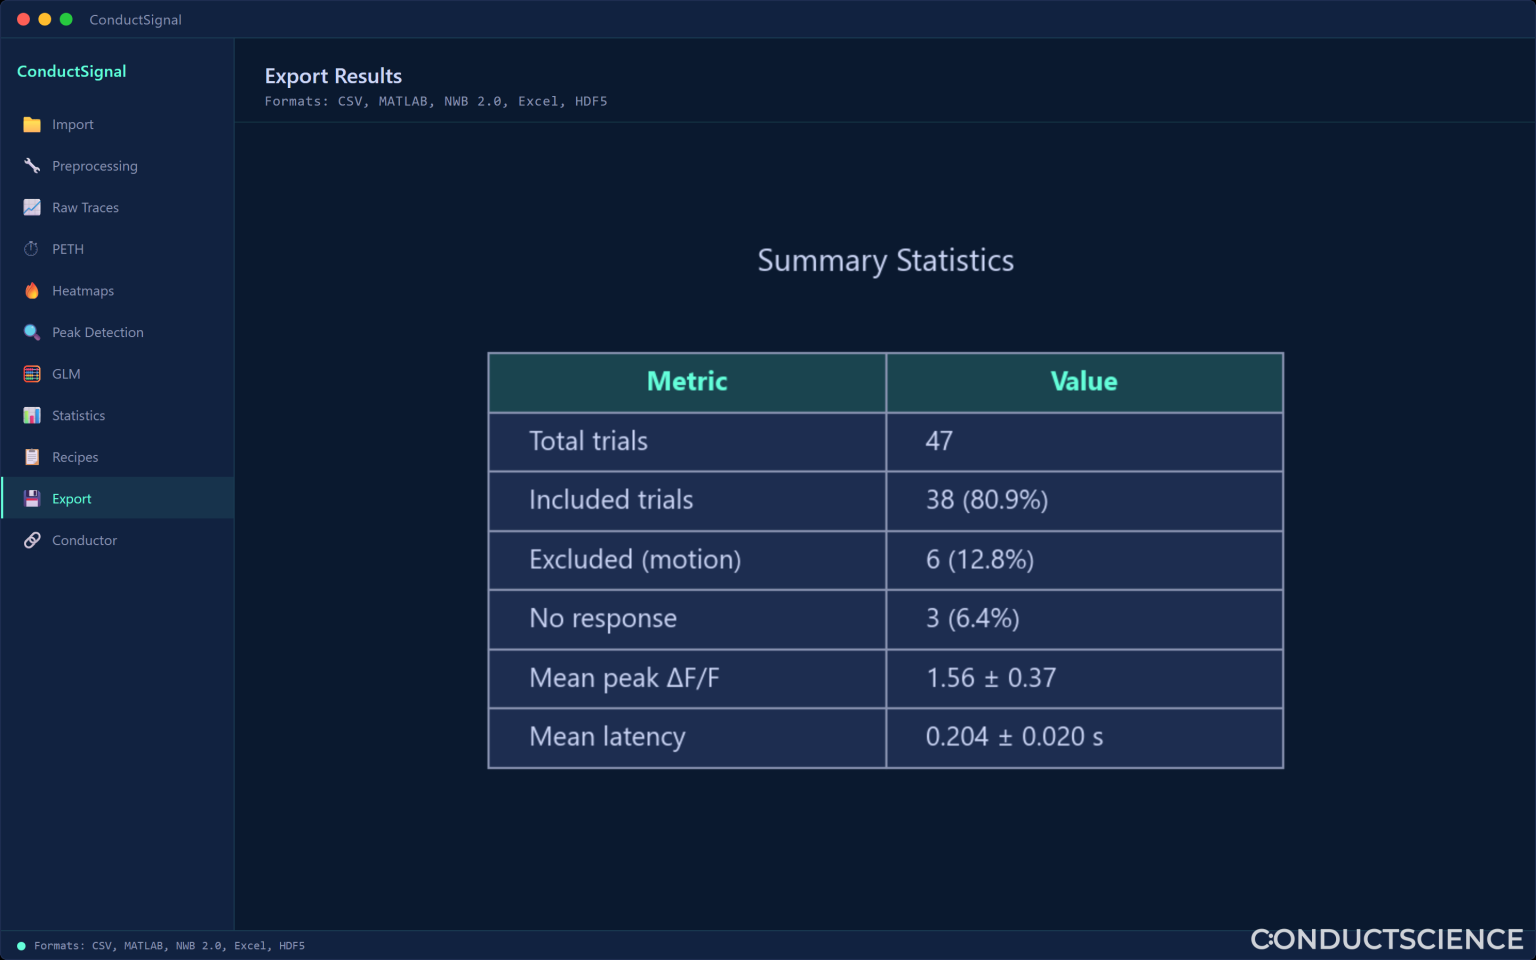Click the Preprocessing wrench icon

coord(32,166)
